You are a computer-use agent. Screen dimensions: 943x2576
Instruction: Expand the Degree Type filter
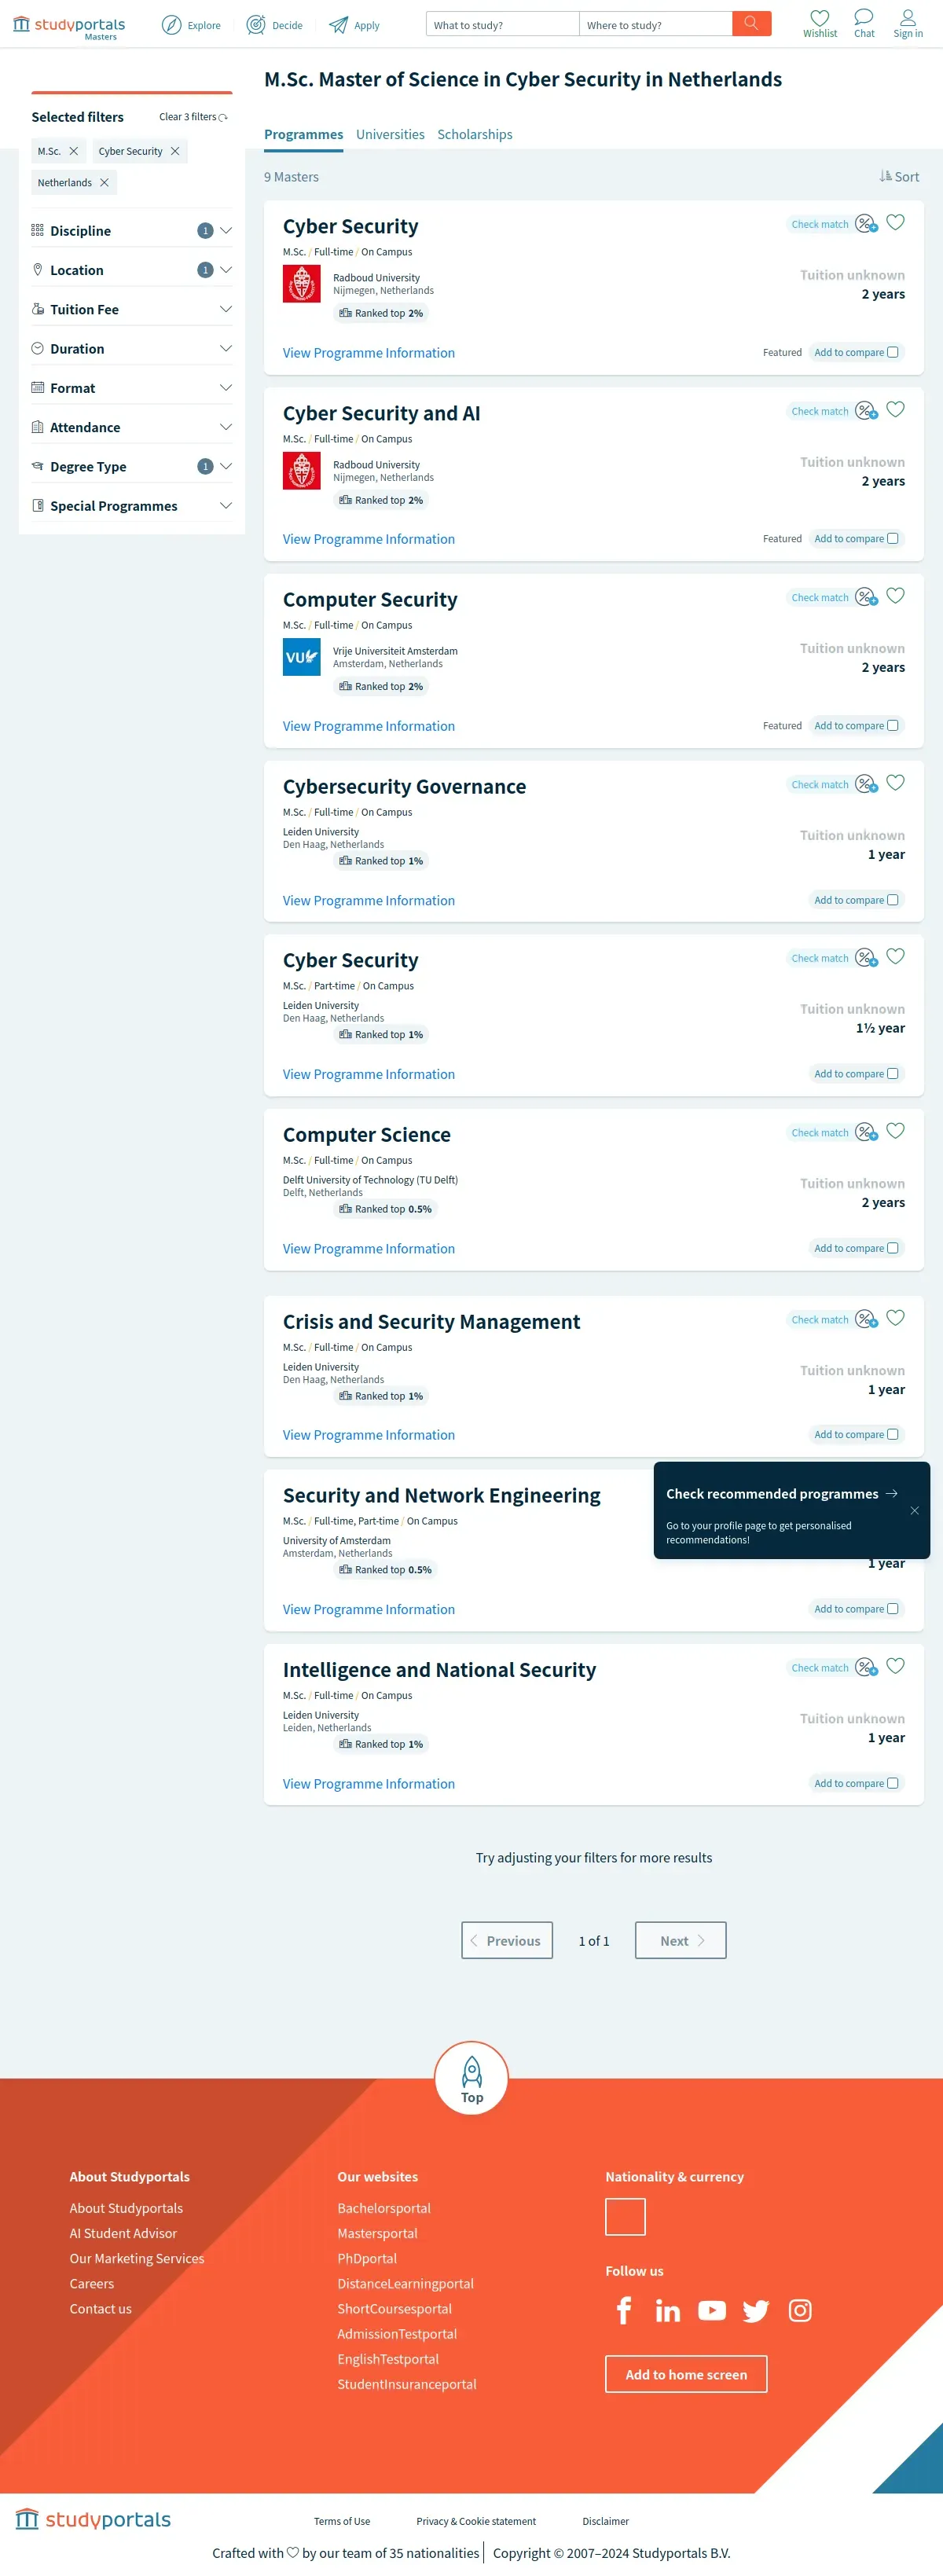[x=131, y=466]
